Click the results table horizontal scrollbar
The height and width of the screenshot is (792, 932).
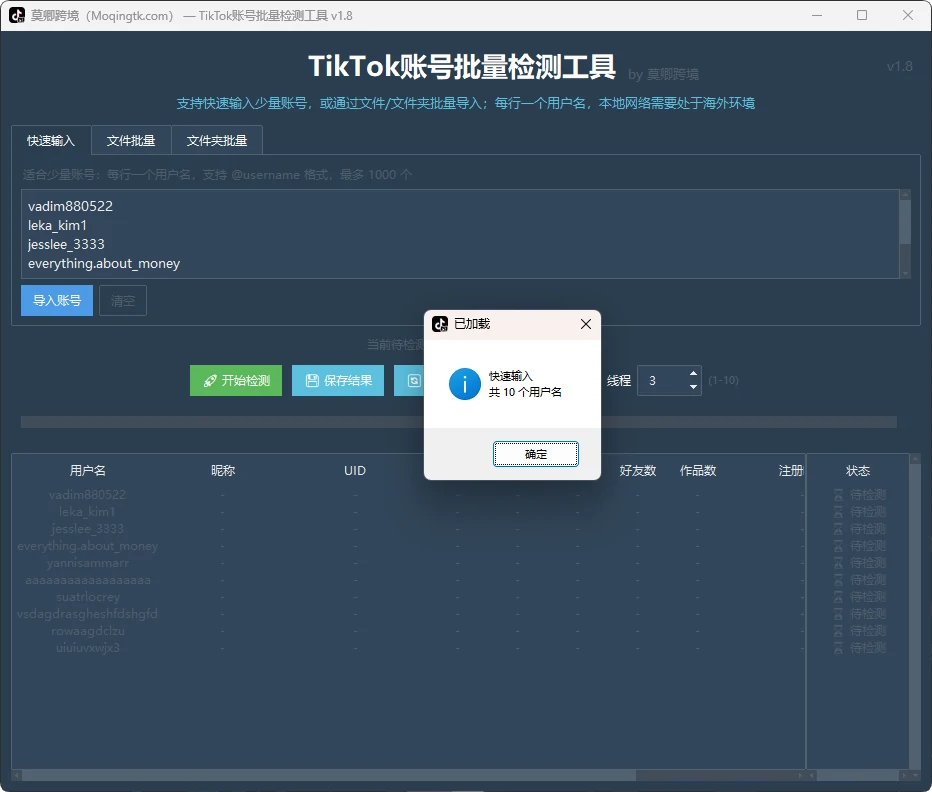pyautogui.click(x=408, y=775)
